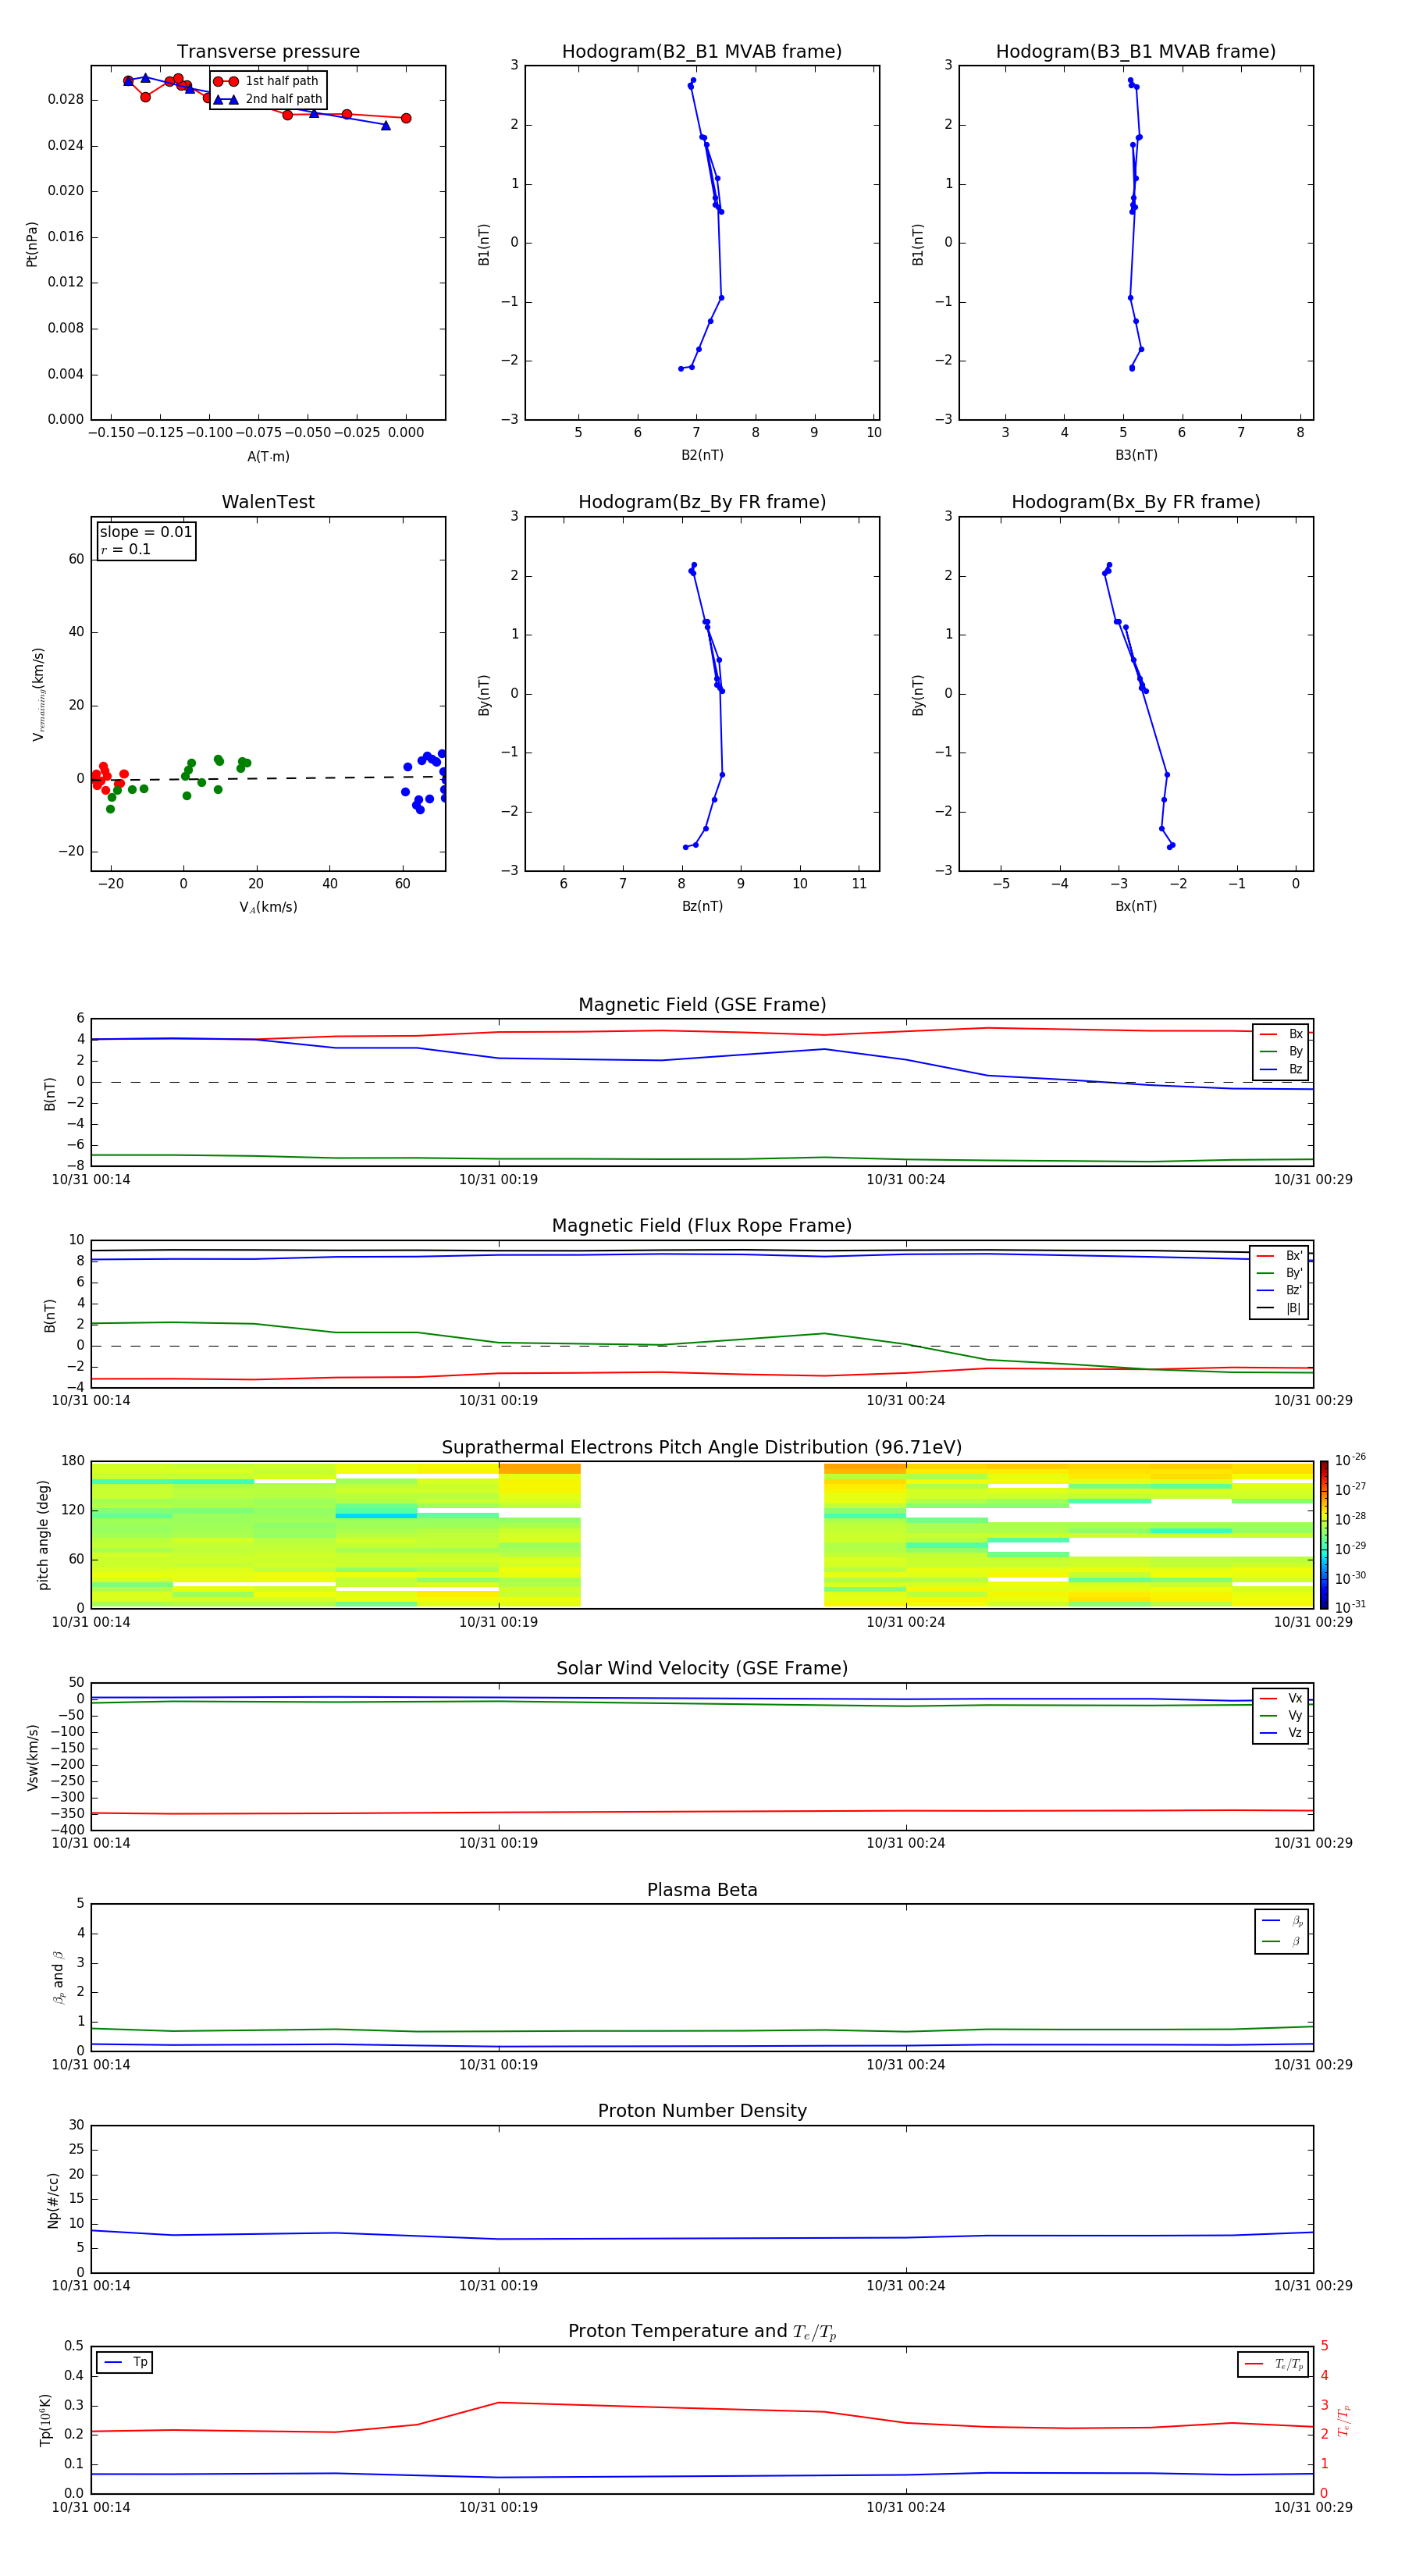Click the "Np(#/cc)" y-axis label
The height and width of the screenshot is (2576, 1405).
[x=53, y=2200]
